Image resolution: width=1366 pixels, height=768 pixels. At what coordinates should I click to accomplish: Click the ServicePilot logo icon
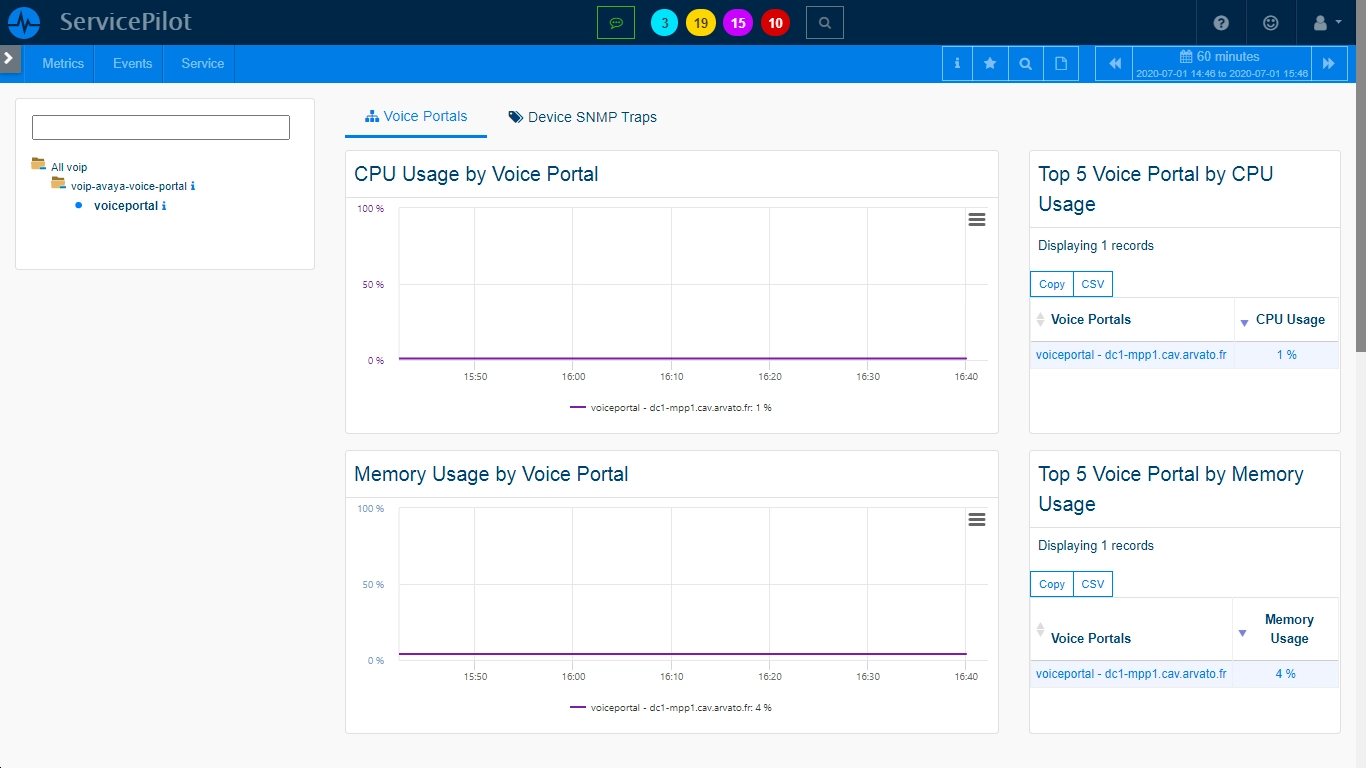point(23,22)
